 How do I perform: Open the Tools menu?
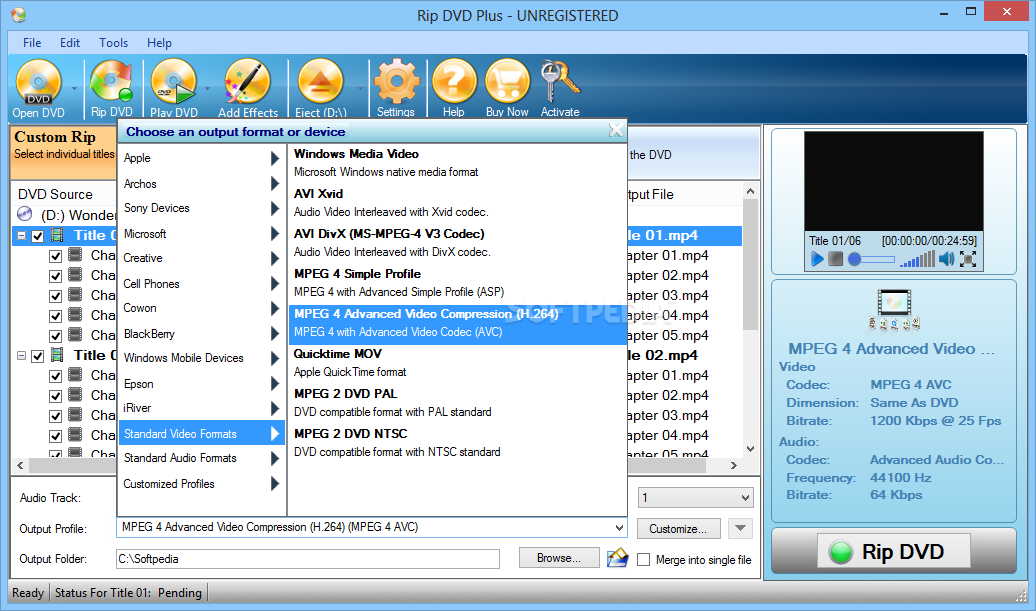pyautogui.click(x=114, y=43)
